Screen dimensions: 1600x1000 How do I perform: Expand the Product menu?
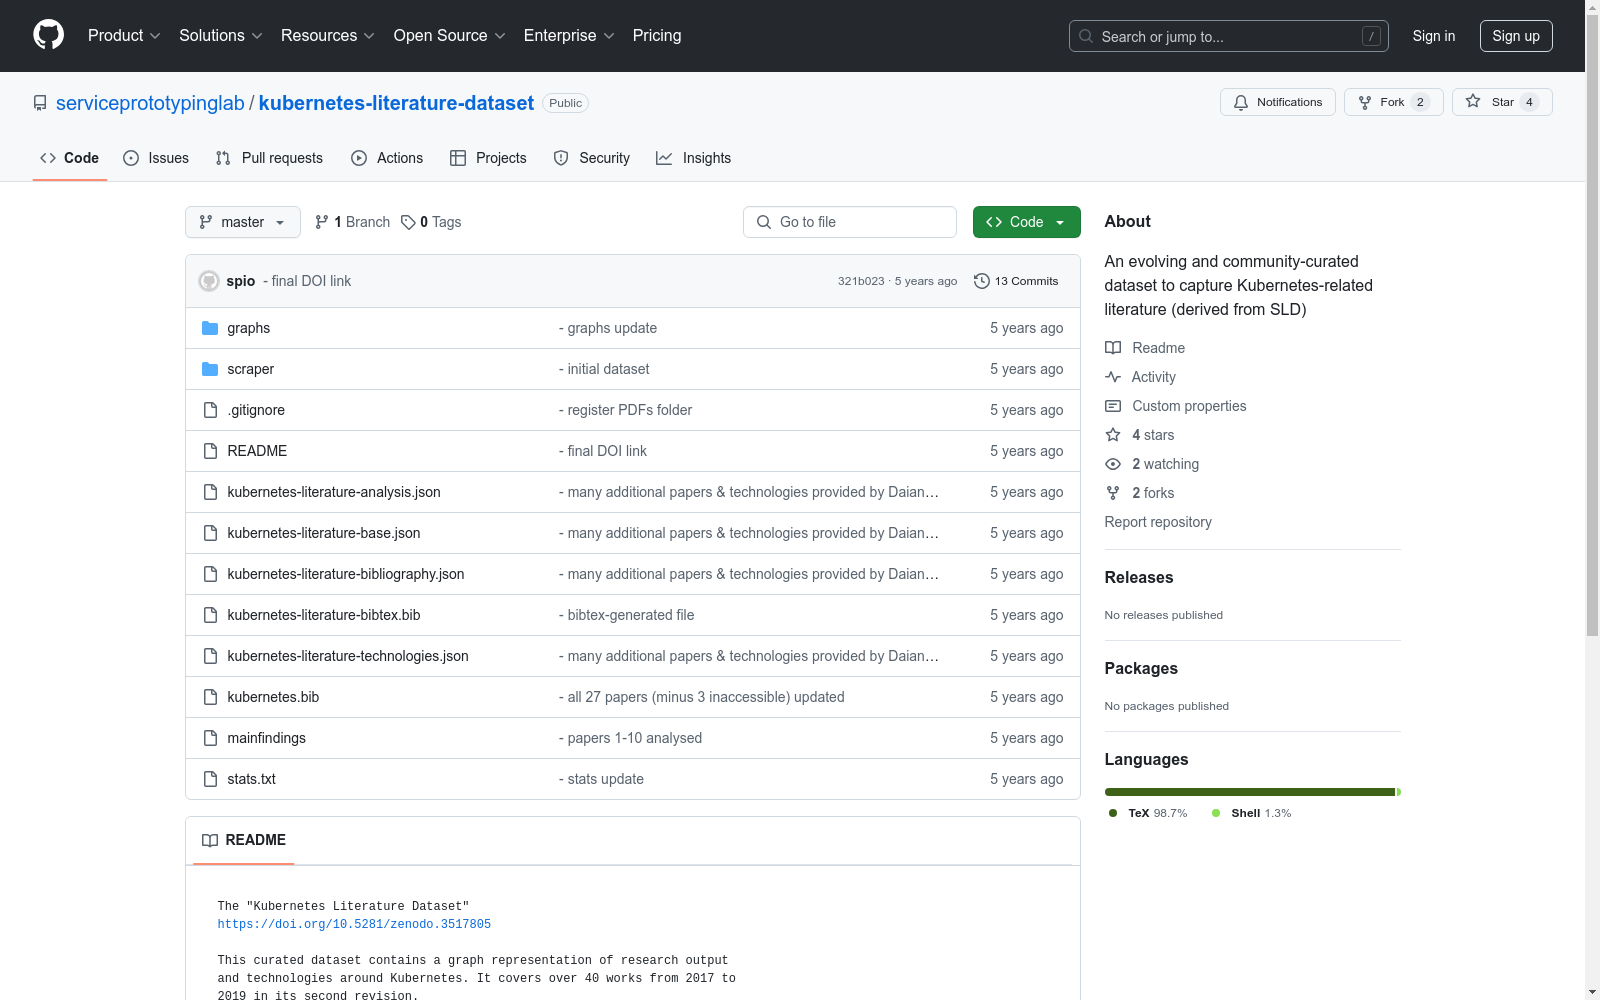124,36
